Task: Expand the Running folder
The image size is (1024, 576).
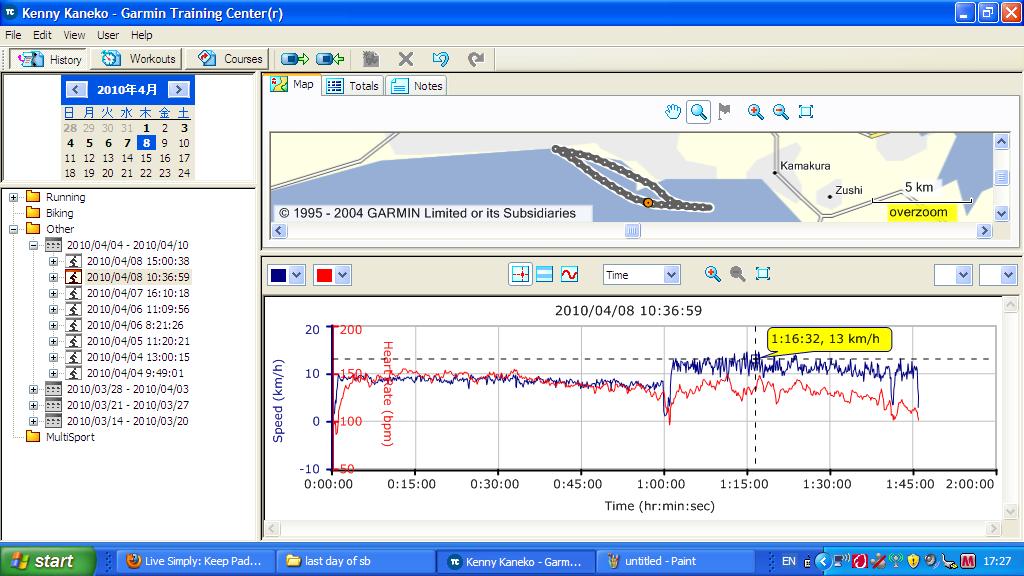Action: pos(13,197)
